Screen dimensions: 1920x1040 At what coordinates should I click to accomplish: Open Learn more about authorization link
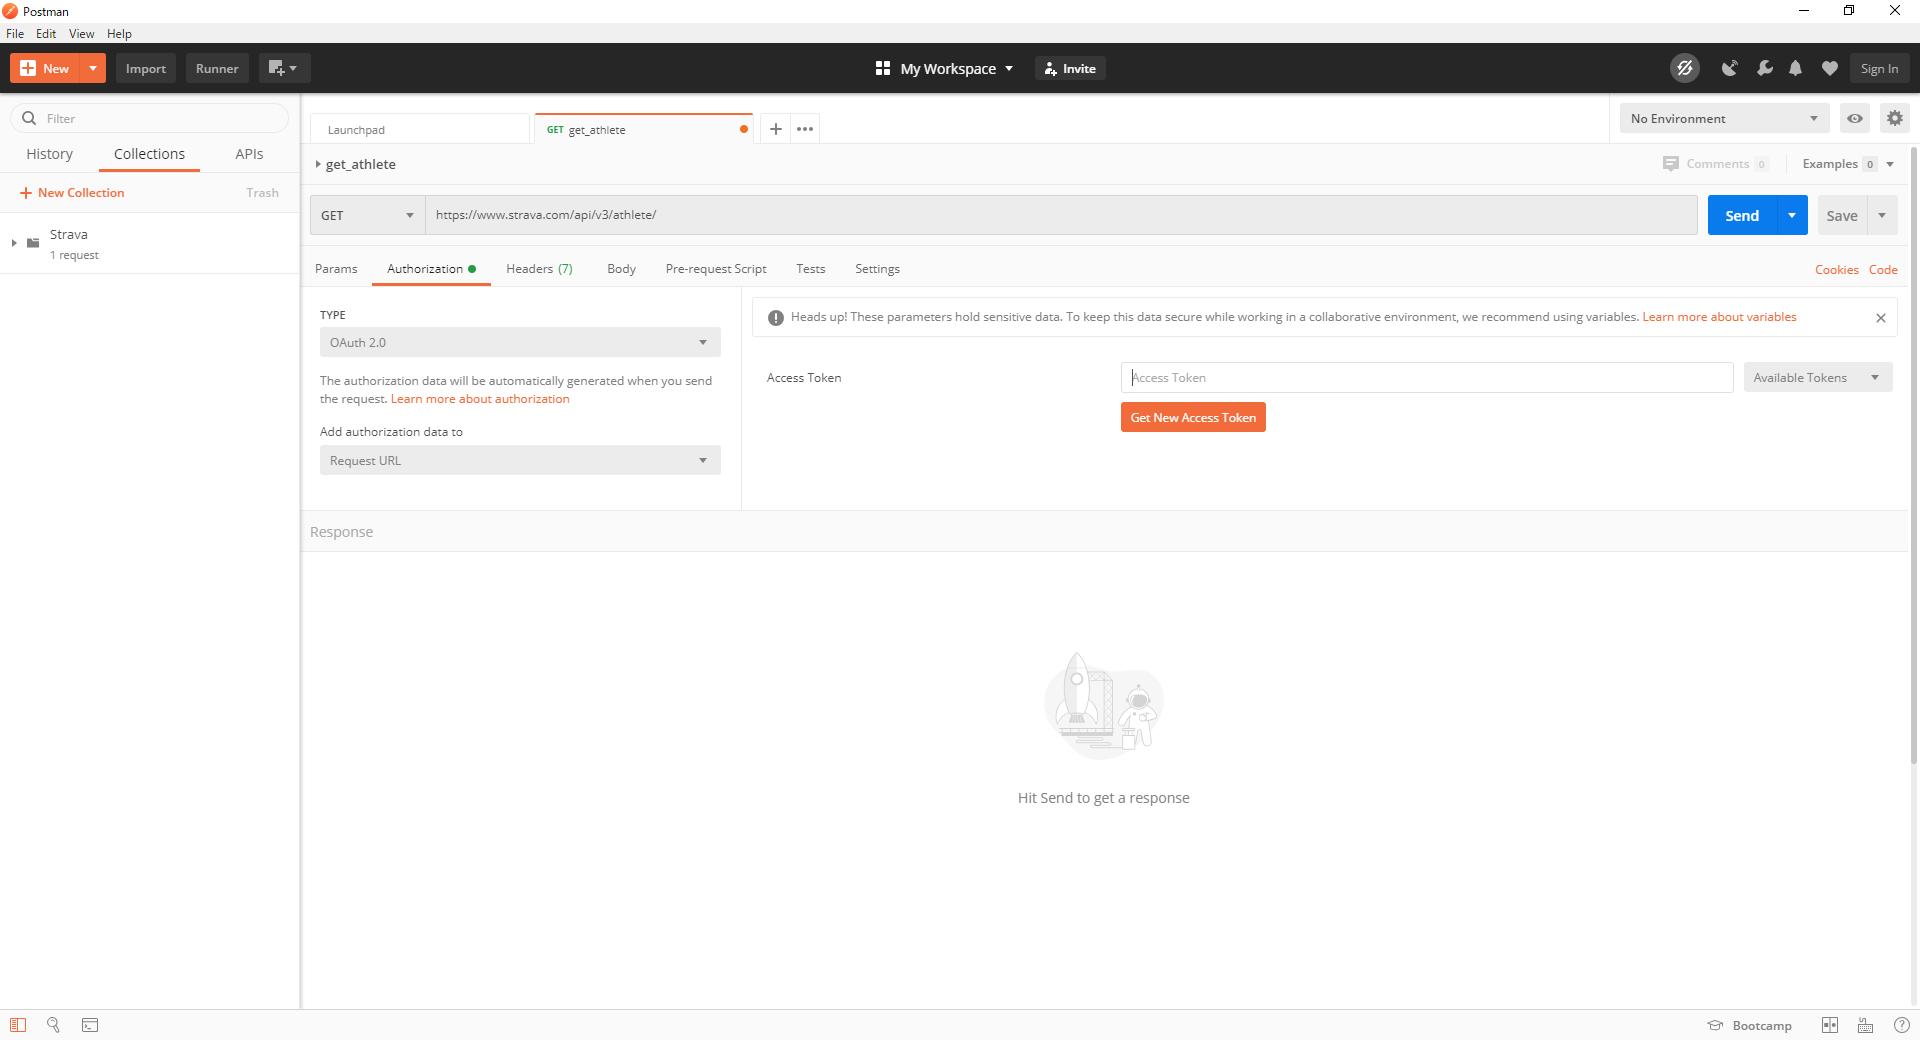click(x=480, y=398)
